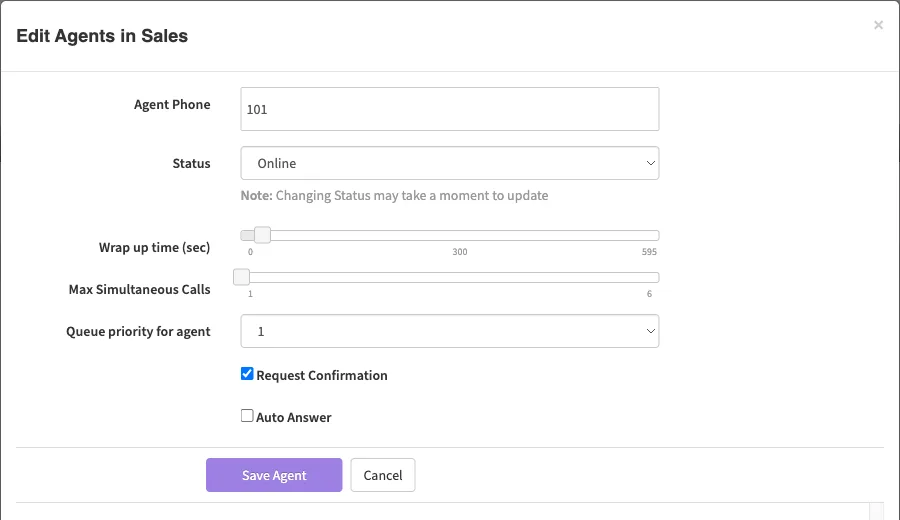
Task: Click the Save Agent button
Action: click(274, 475)
